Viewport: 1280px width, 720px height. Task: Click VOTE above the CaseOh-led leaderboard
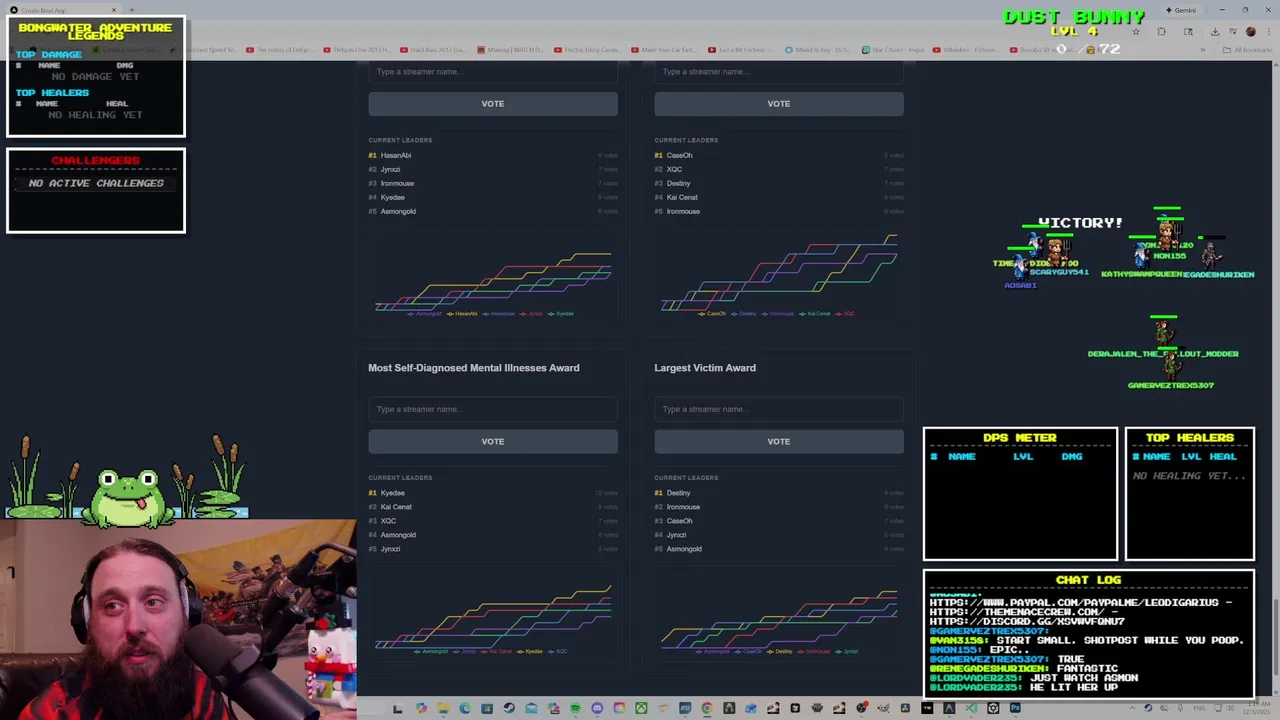(779, 104)
